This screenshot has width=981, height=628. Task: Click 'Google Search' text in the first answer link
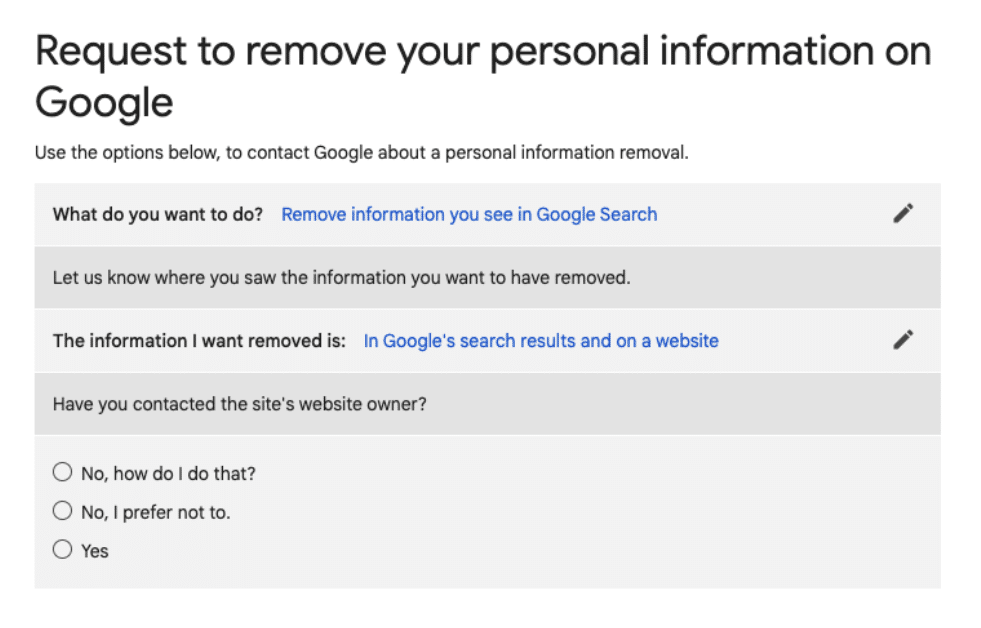[x=597, y=215]
